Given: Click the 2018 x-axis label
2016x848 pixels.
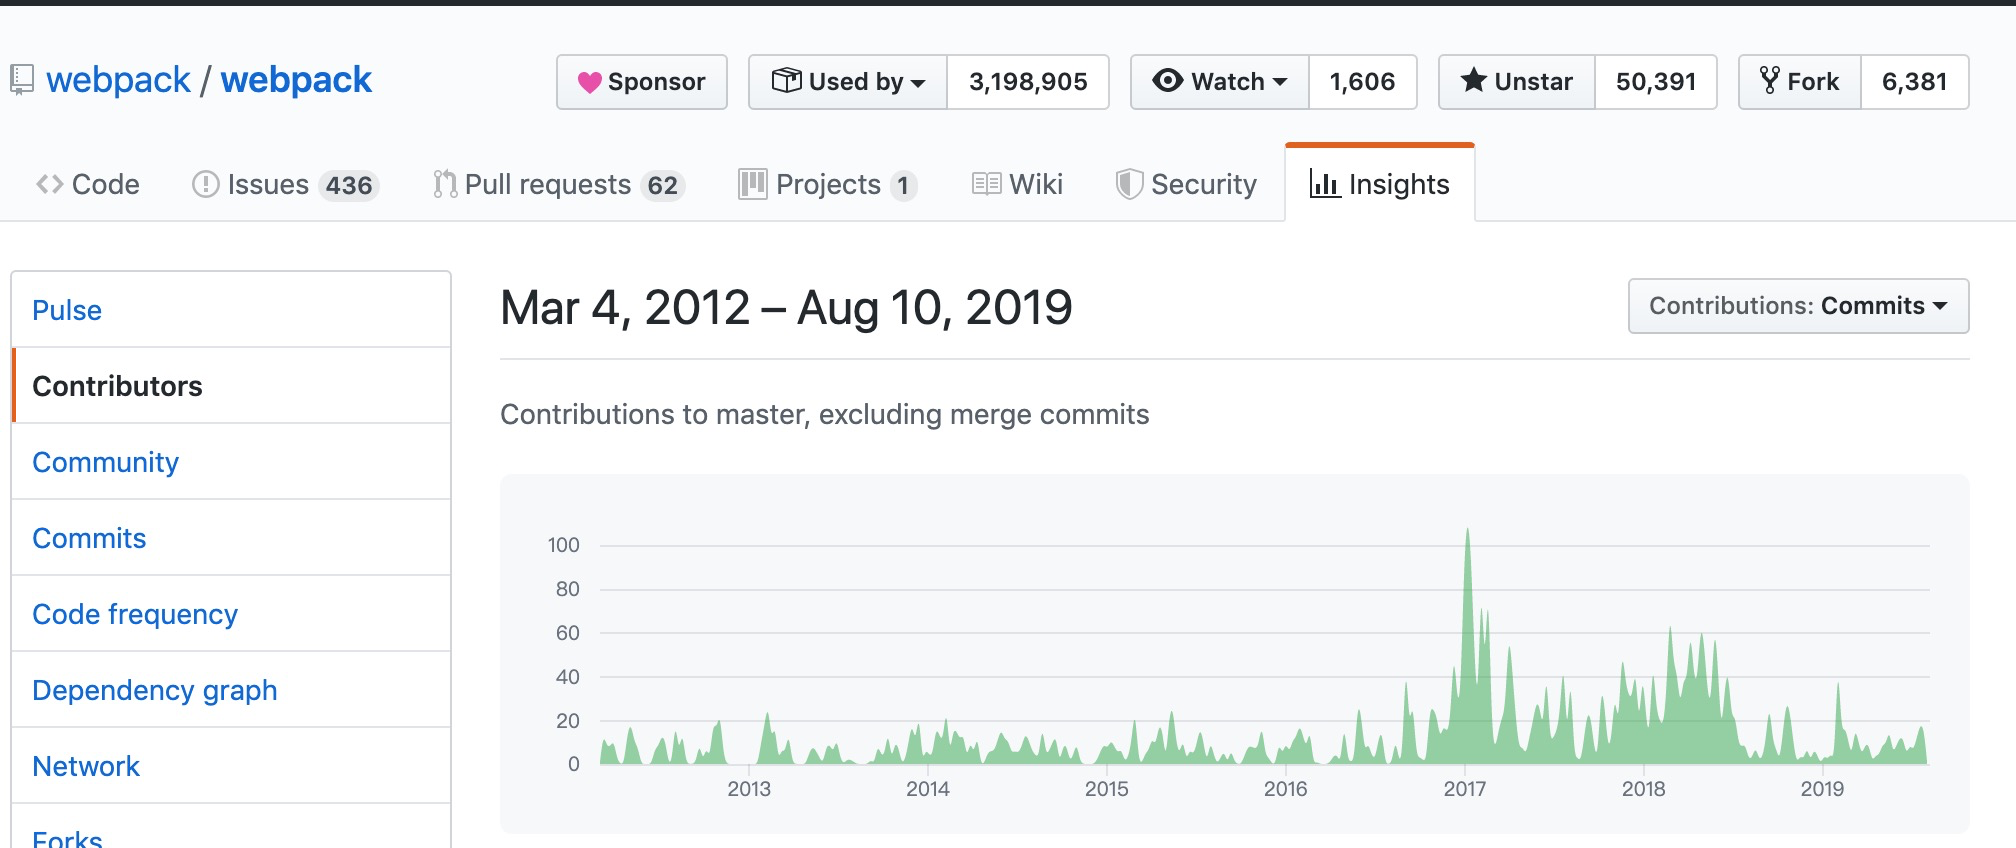Looking at the screenshot, I should click(1644, 789).
